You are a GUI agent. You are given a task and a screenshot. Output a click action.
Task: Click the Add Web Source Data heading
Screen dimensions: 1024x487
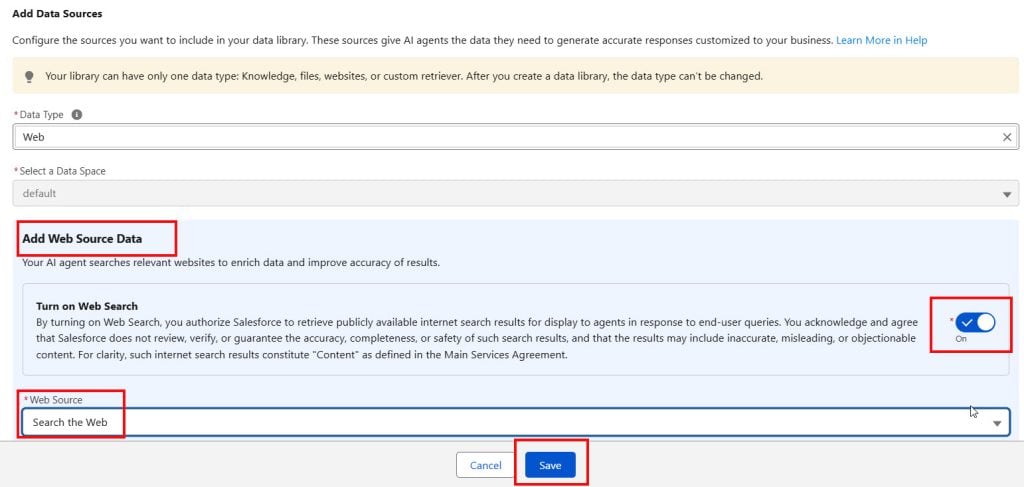point(82,239)
